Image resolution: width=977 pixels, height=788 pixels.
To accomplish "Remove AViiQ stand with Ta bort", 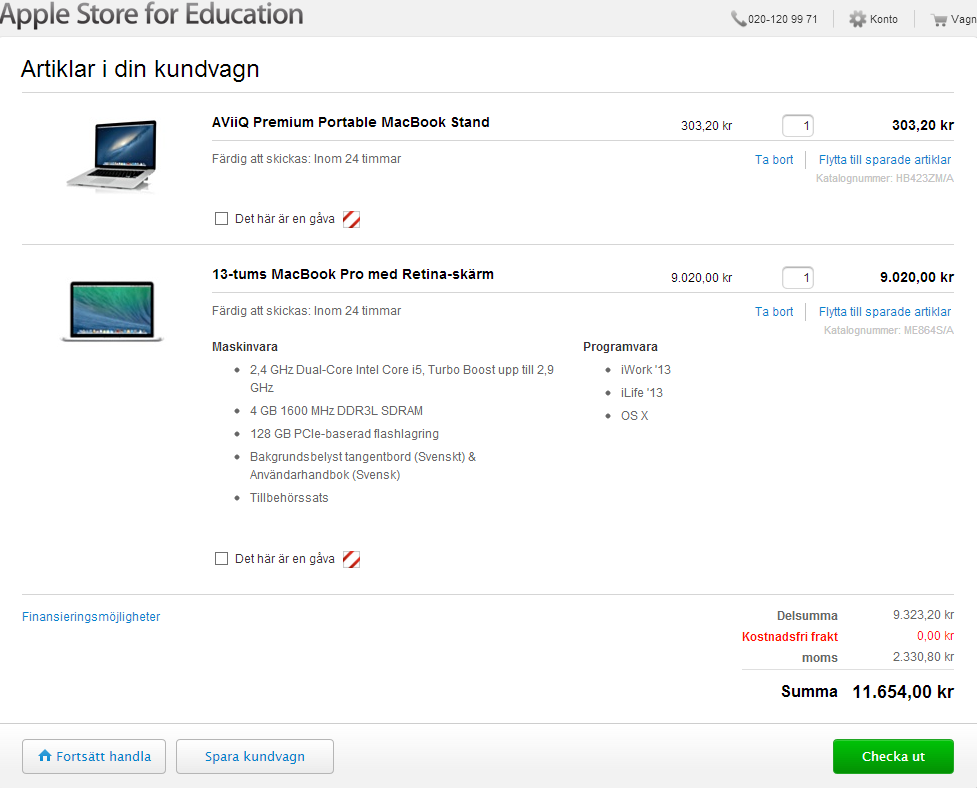I will coord(774,159).
